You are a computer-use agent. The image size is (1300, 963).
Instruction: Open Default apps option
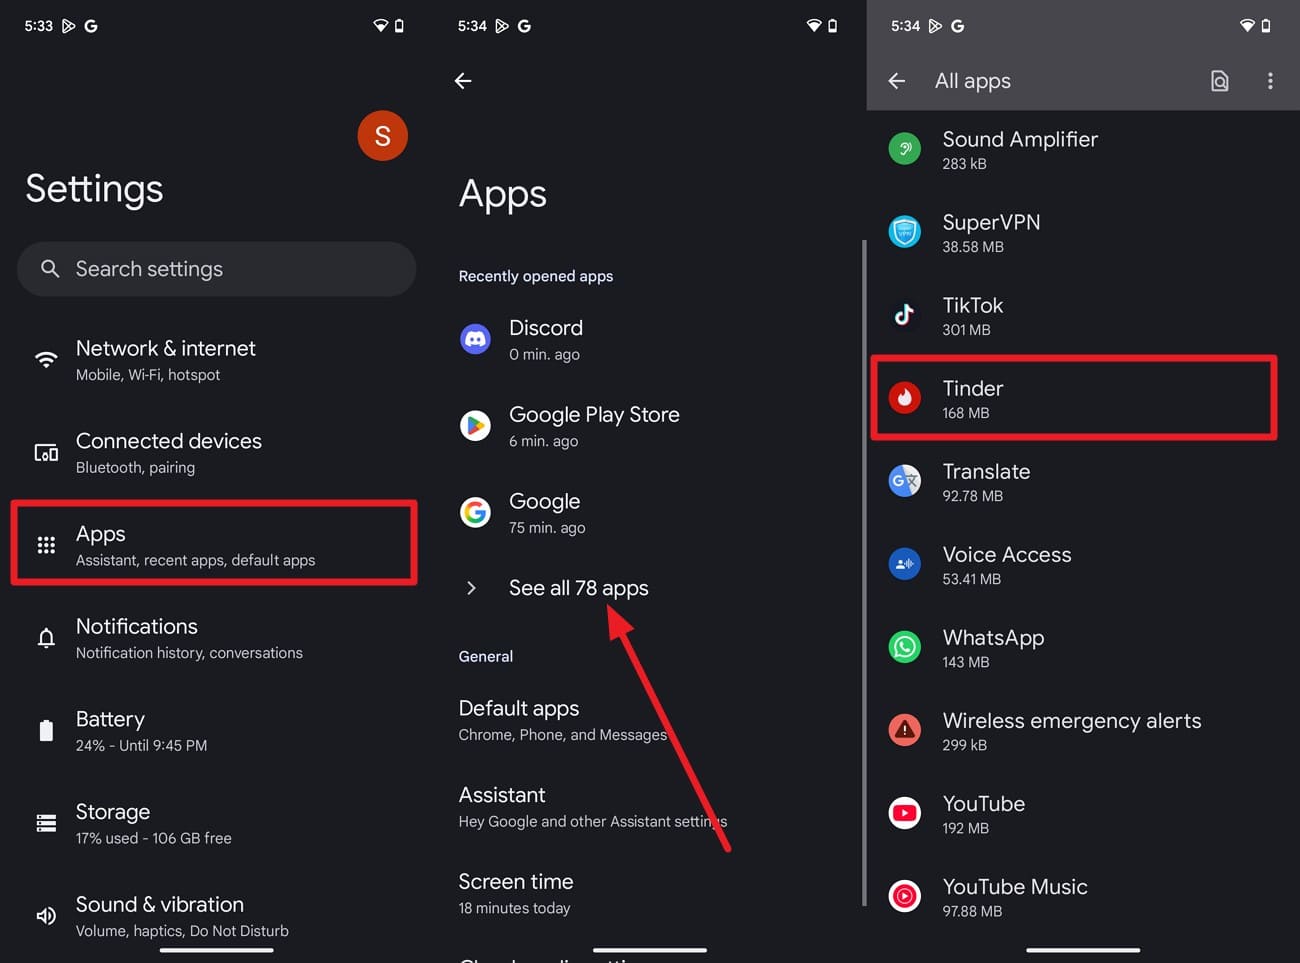(562, 720)
